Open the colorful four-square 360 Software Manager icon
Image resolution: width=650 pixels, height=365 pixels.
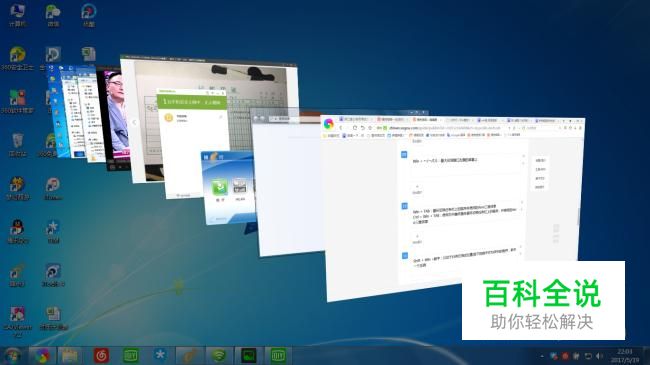[17, 102]
